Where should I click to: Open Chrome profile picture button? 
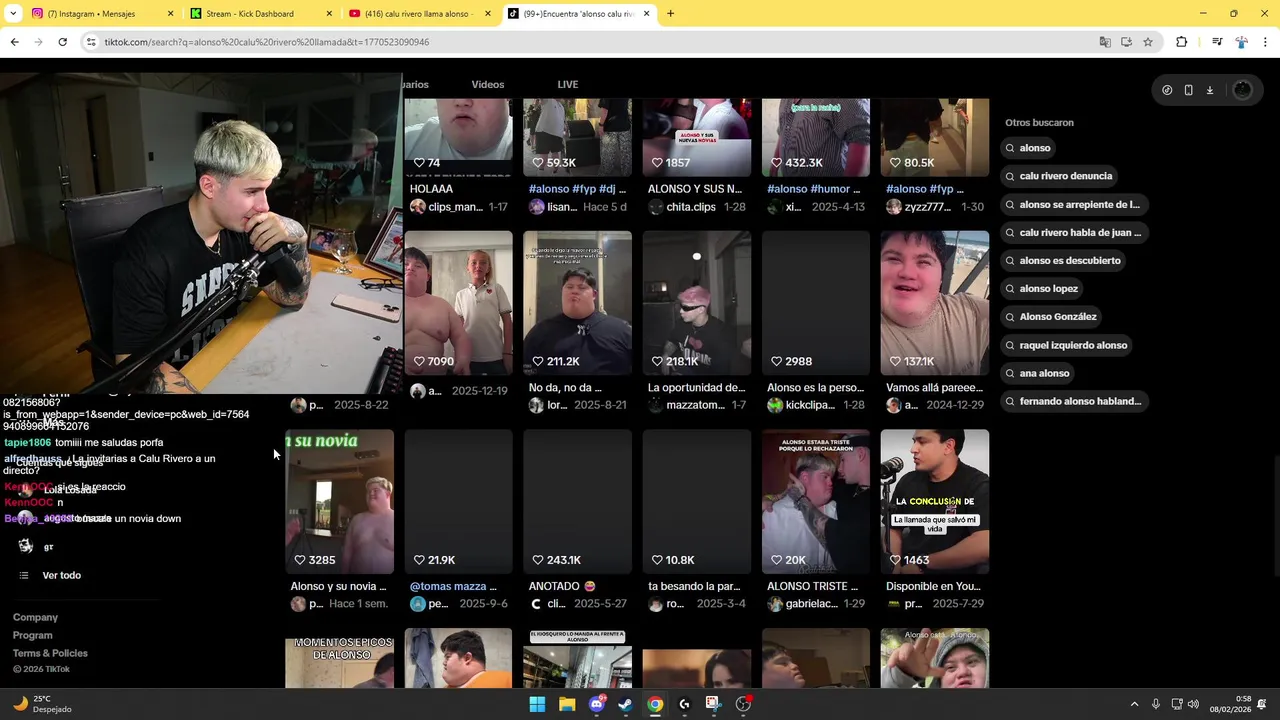(x=1241, y=42)
